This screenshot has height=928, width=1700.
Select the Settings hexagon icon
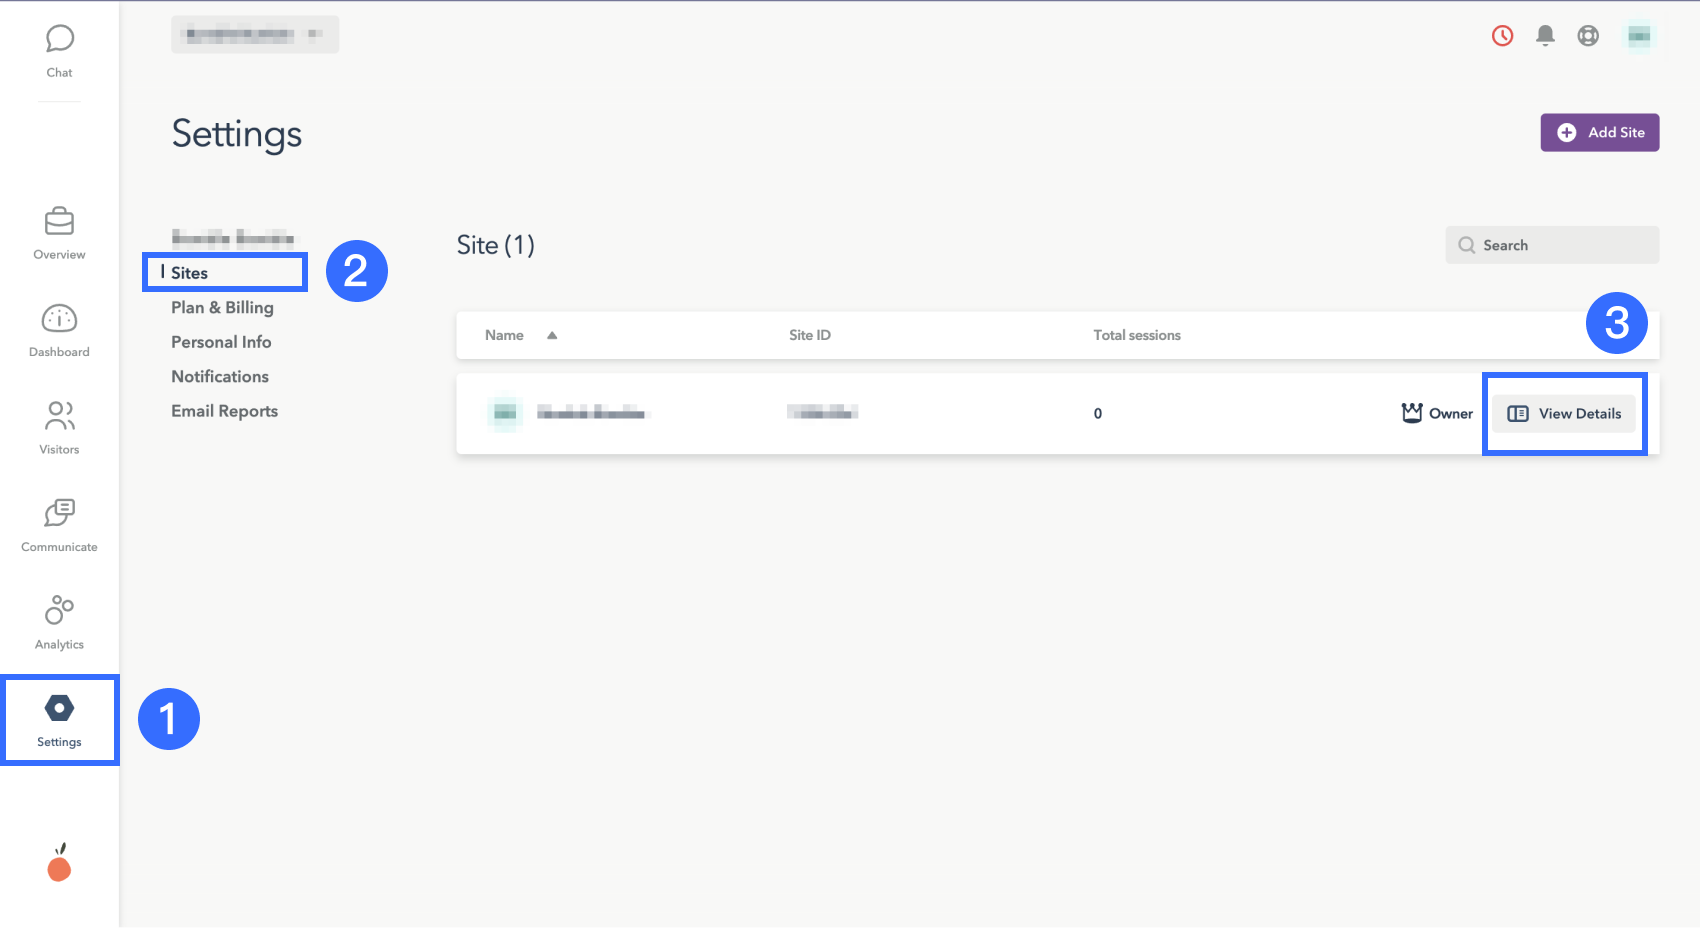click(59, 709)
